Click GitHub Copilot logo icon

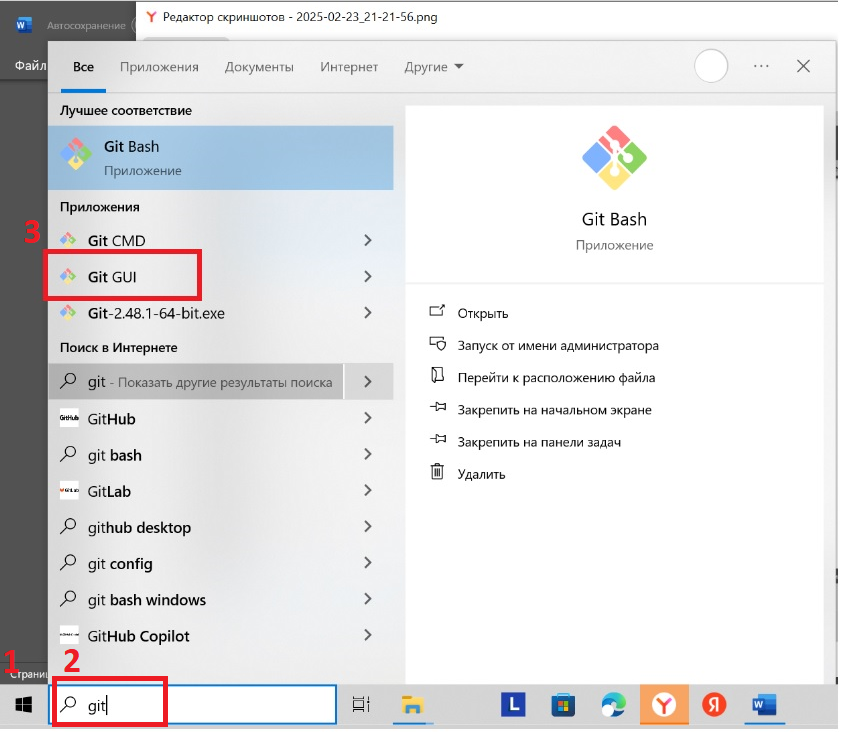69,635
